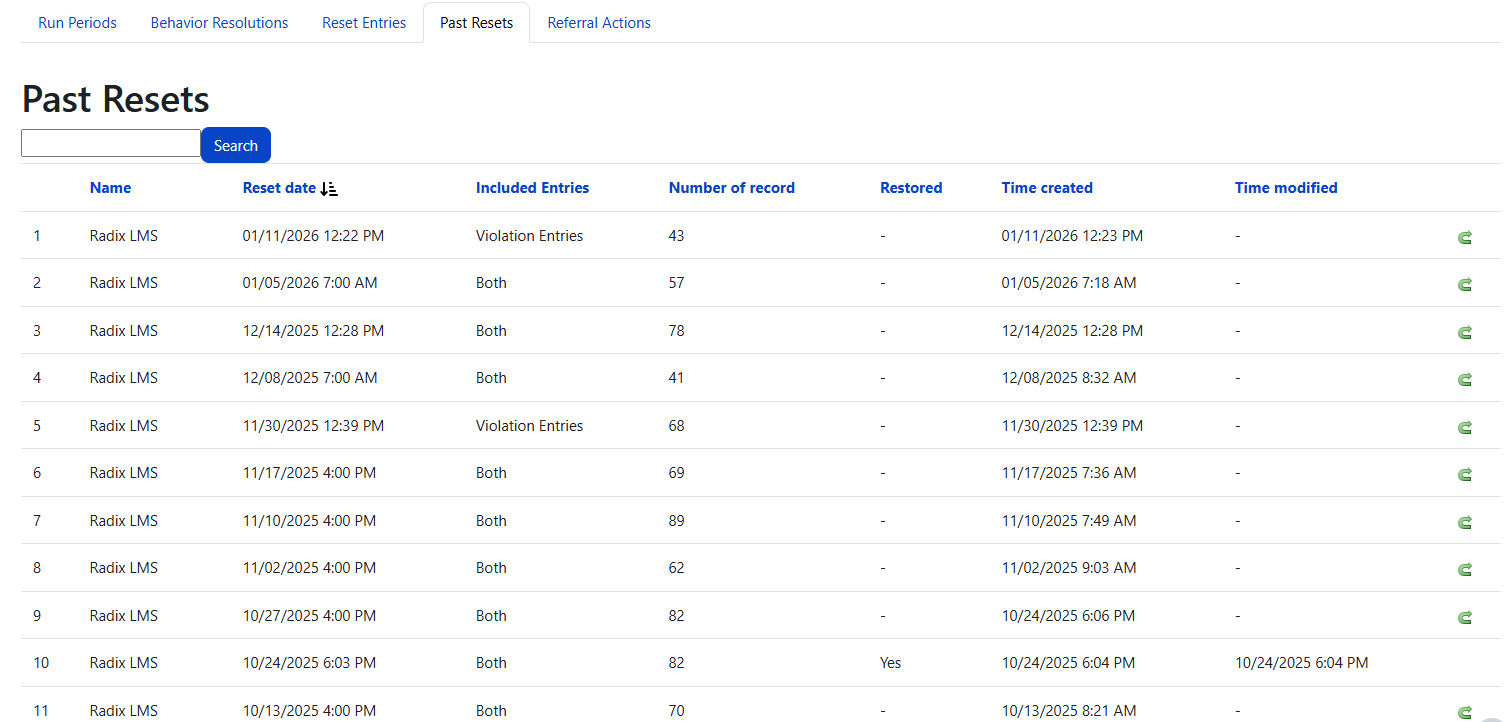
Task: Click Reset date 01/05/2026 7:00 AM
Action: 310,283
